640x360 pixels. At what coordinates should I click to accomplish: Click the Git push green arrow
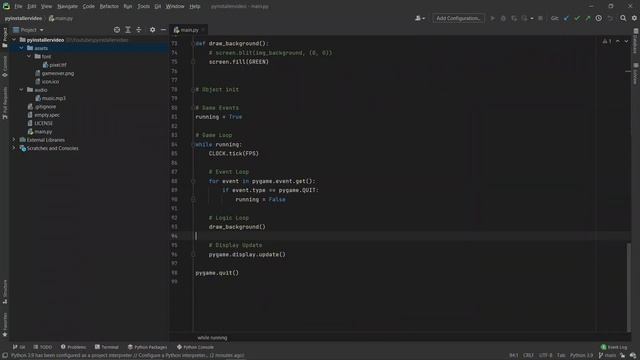point(588,18)
